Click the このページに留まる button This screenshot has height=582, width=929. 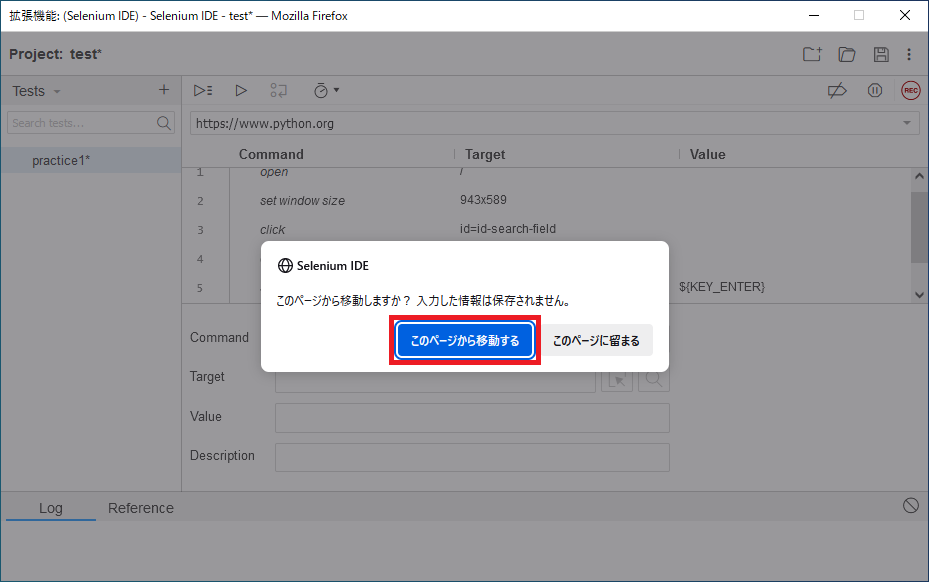[x=596, y=340]
